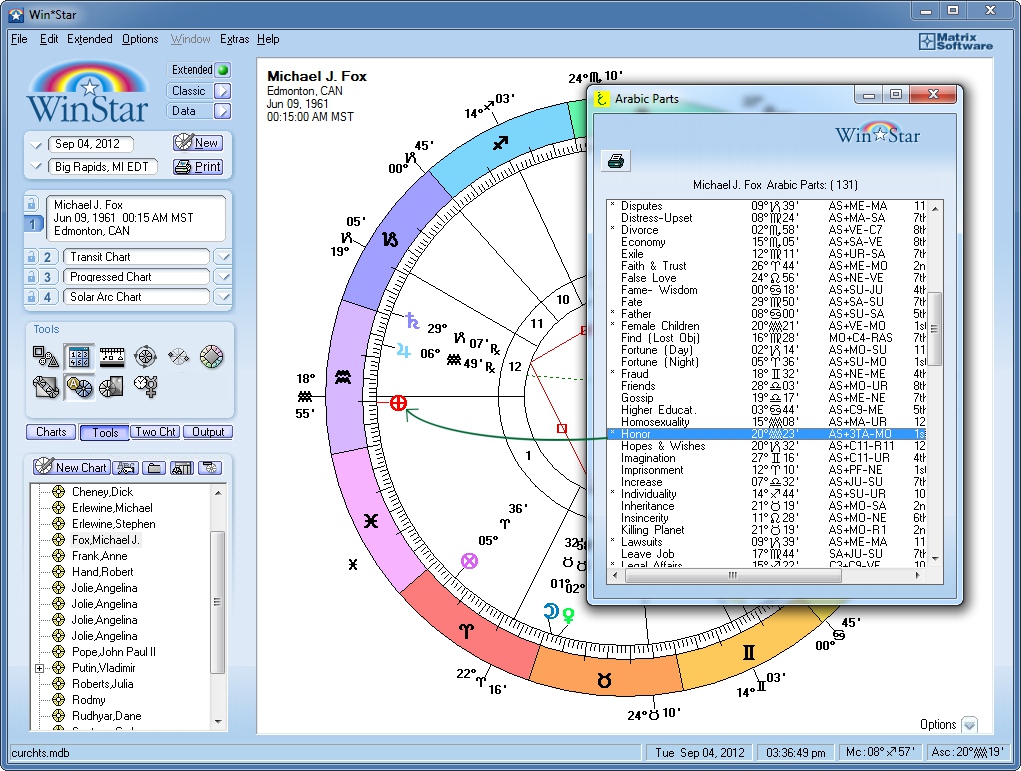Viewport: 1021px width, 771px height.
Task: Switch to the Two Cht tab
Action: coord(156,432)
